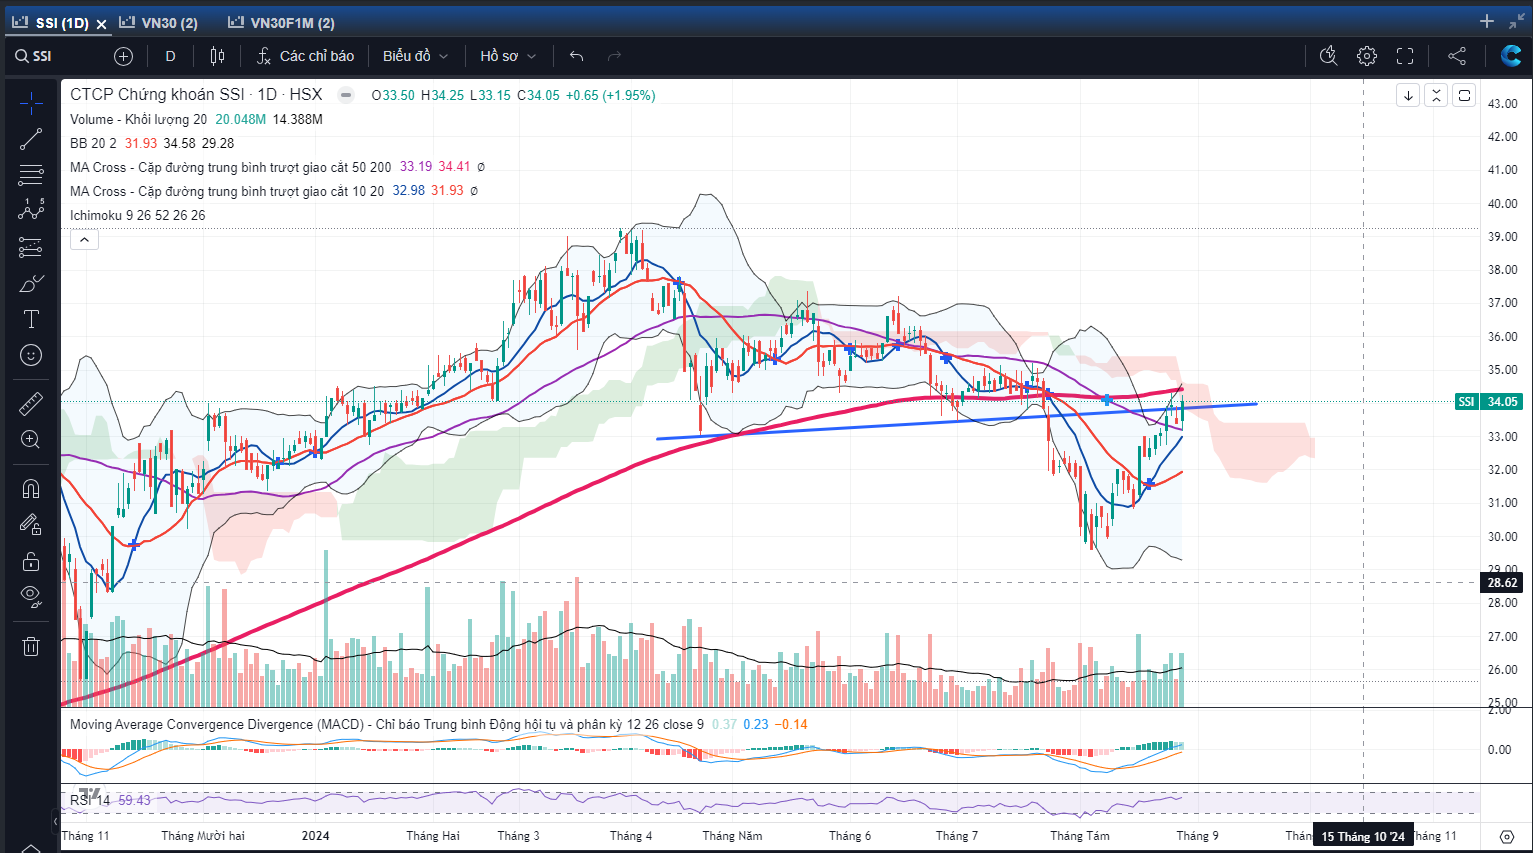Maximize the chart pane
Screen dimensions: 1533x853
[x=1464, y=95]
